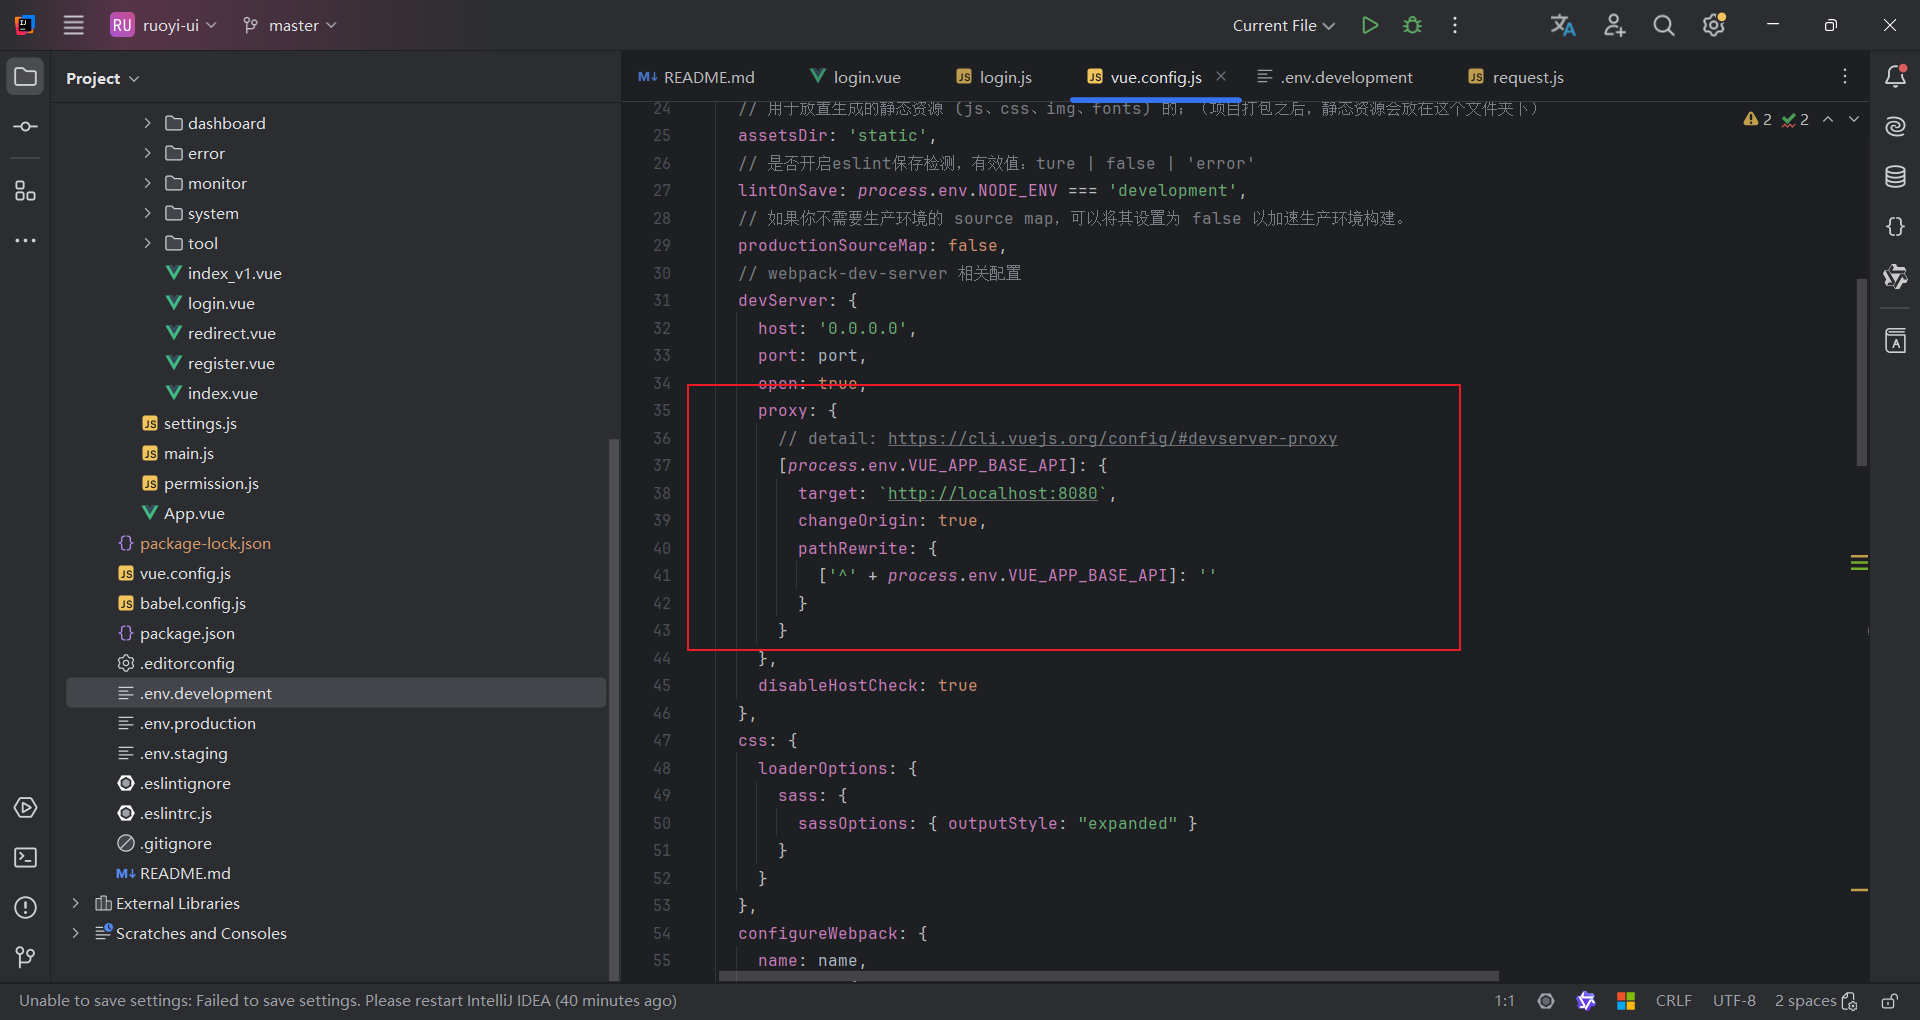The height and width of the screenshot is (1020, 1920).
Task: Expand the dashboard folder
Action: tap(147, 123)
